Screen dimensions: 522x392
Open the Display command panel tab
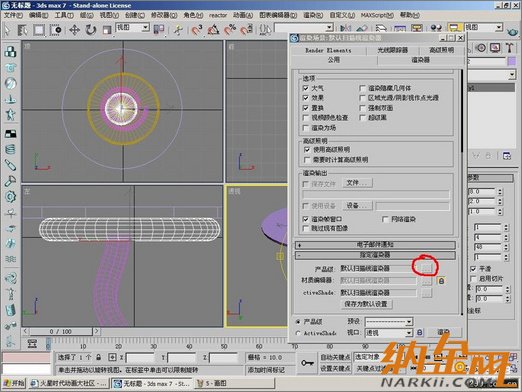click(x=495, y=48)
